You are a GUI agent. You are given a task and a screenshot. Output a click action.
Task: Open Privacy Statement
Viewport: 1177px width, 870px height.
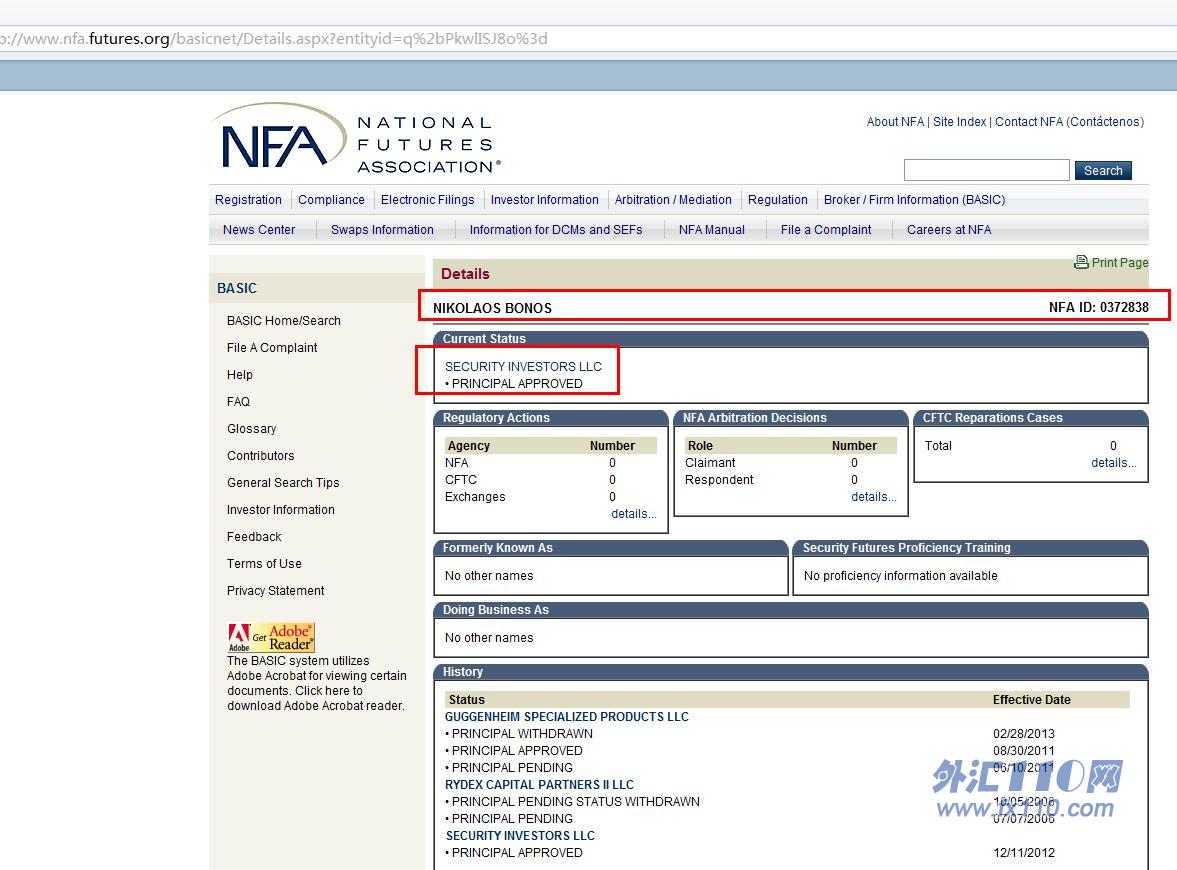click(x=275, y=591)
